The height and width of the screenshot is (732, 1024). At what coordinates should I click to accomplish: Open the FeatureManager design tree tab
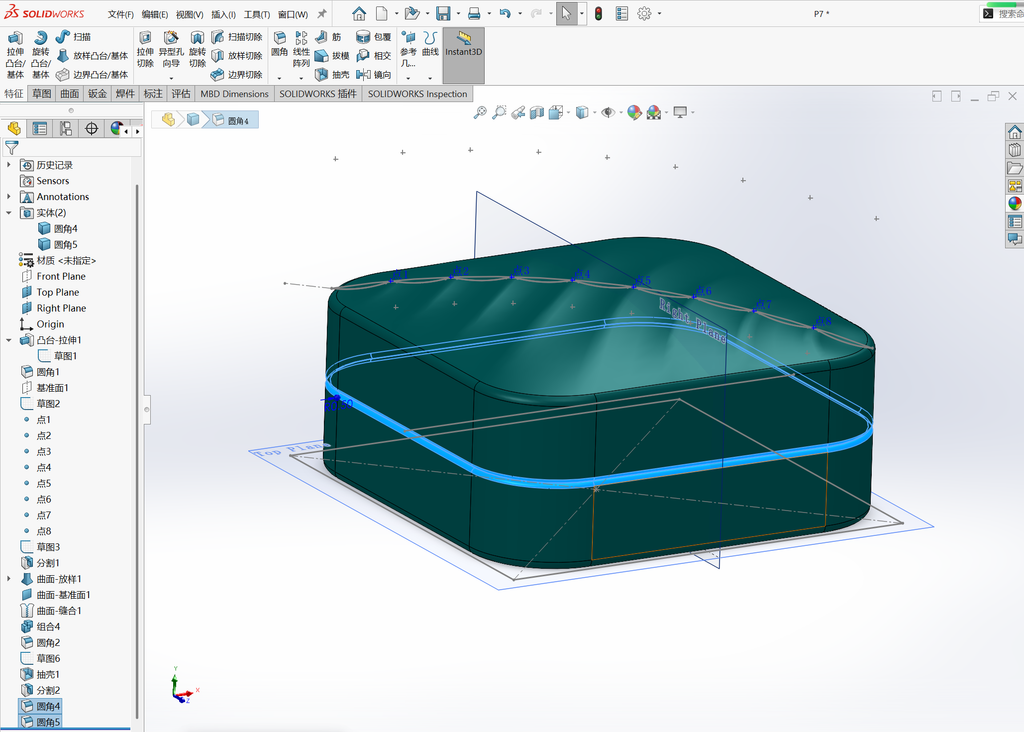(14, 129)
